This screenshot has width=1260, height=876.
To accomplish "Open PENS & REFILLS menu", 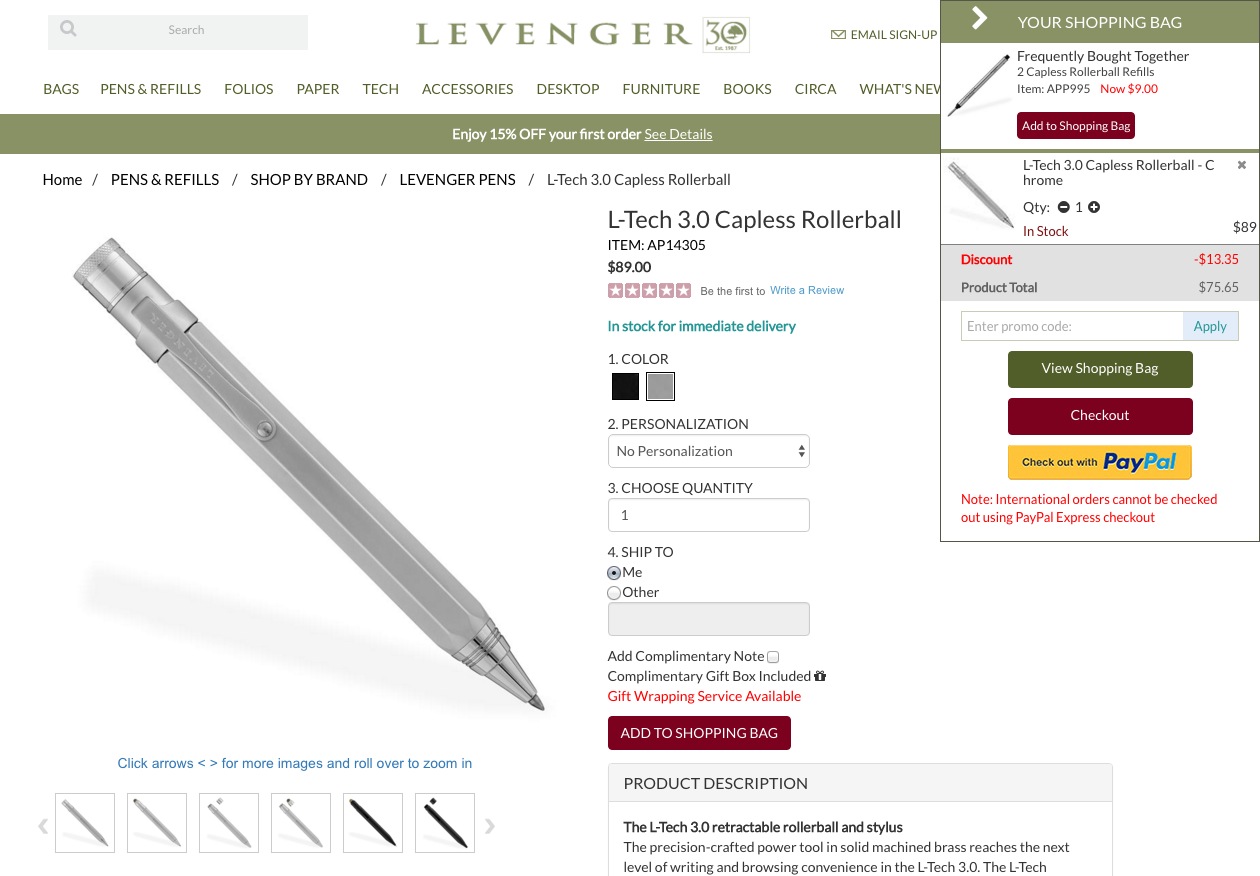I will coord(150,89).
